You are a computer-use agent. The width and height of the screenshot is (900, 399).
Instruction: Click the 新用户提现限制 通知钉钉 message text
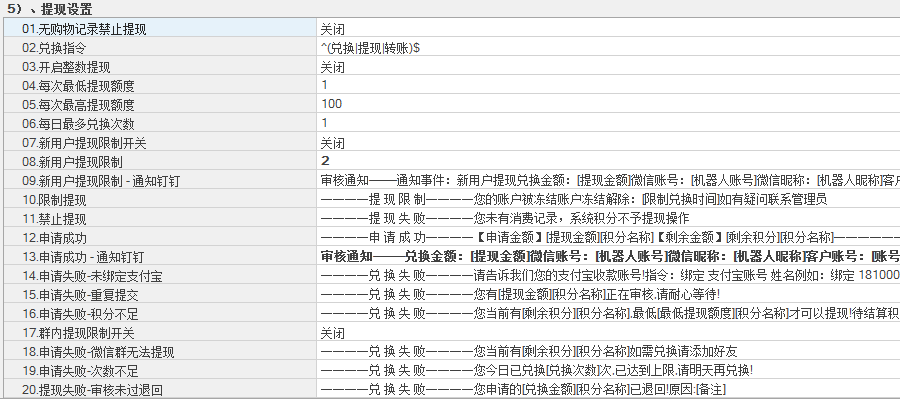click(x=610, y=180)
